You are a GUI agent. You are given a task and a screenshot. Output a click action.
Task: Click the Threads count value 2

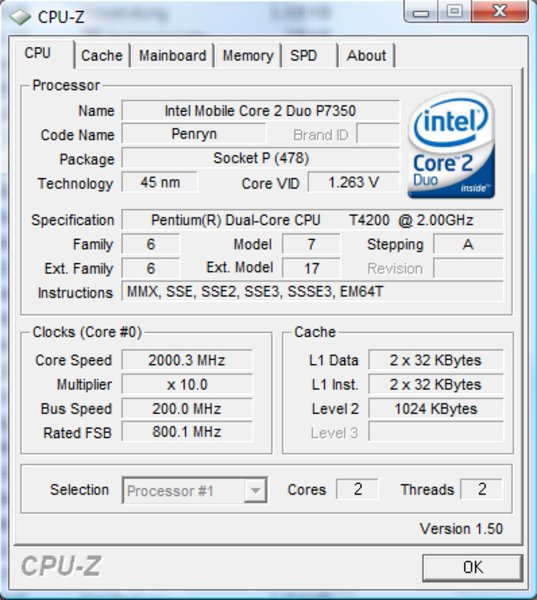[482, 489]
